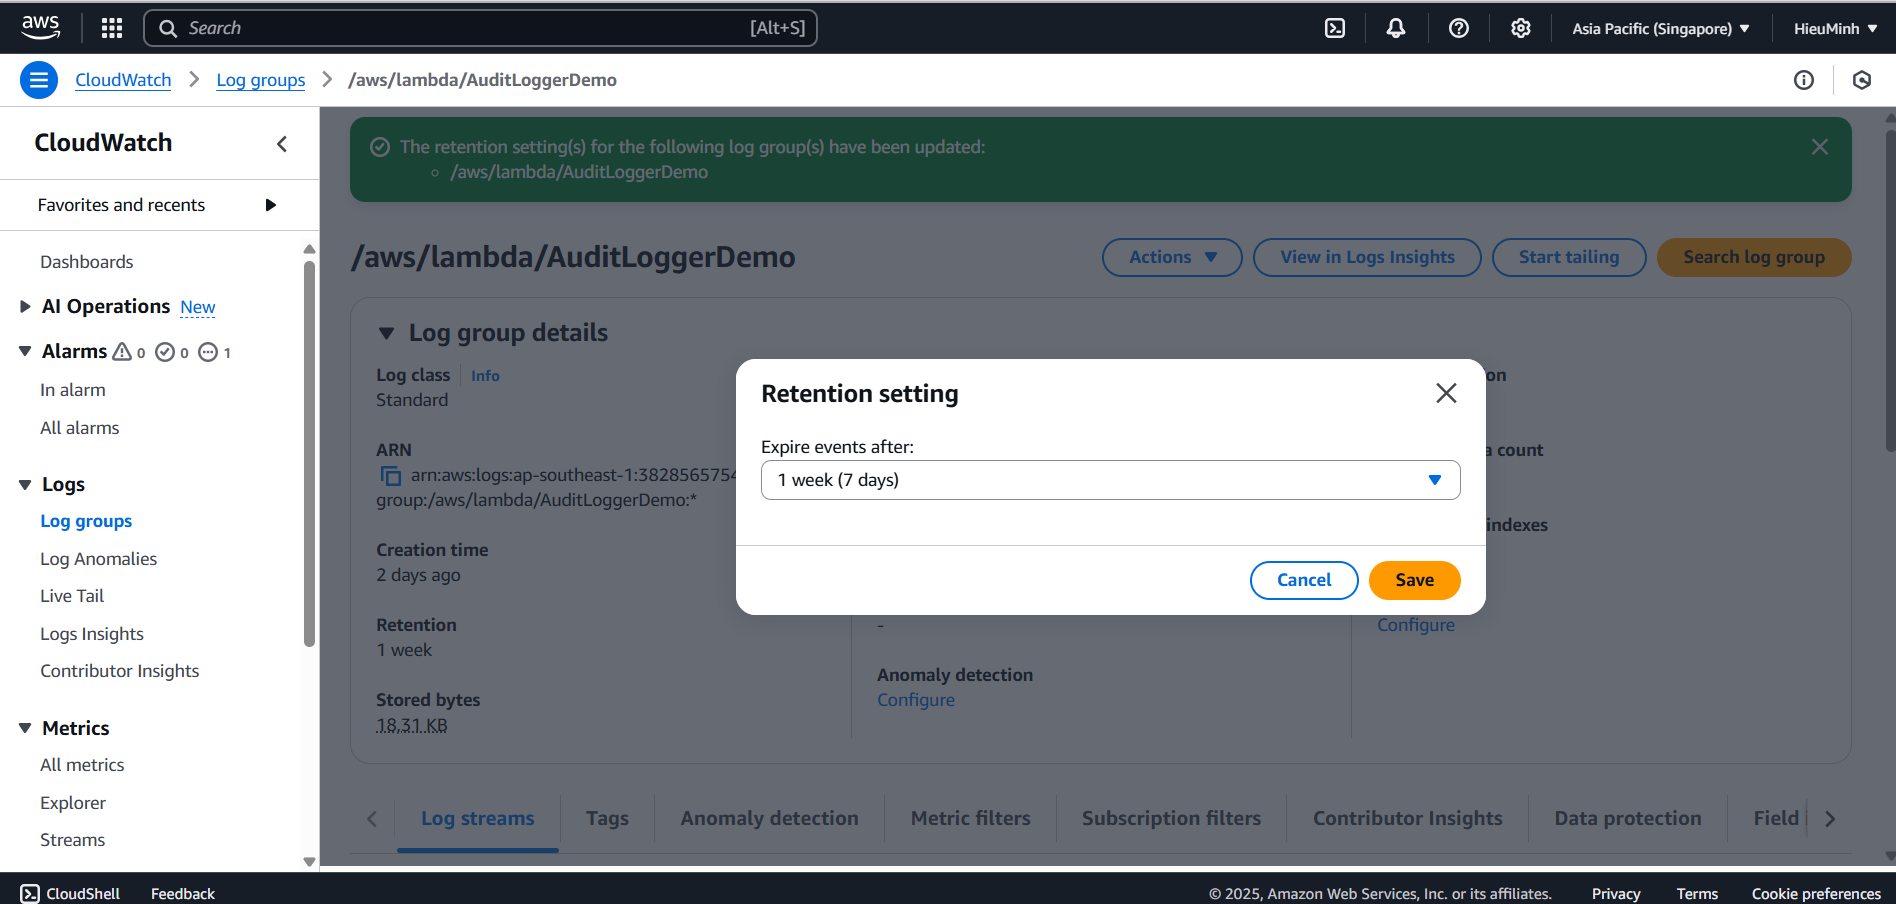The image size is (1896, 904).
Task: Open the Metric filters tab
Action: (970, 818)
